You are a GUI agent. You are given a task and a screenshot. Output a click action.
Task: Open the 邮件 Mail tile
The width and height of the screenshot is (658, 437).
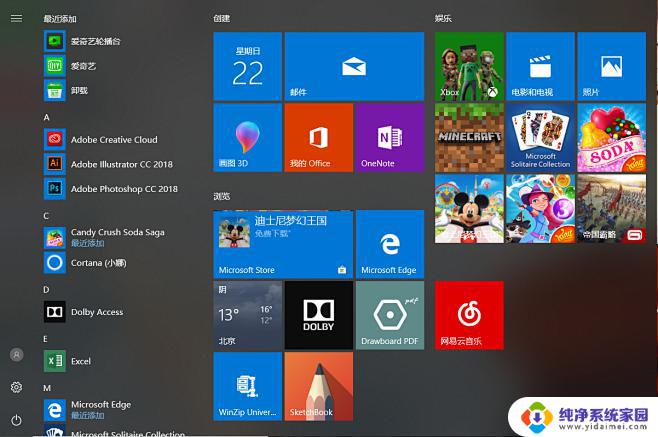[x=354, y=66]
